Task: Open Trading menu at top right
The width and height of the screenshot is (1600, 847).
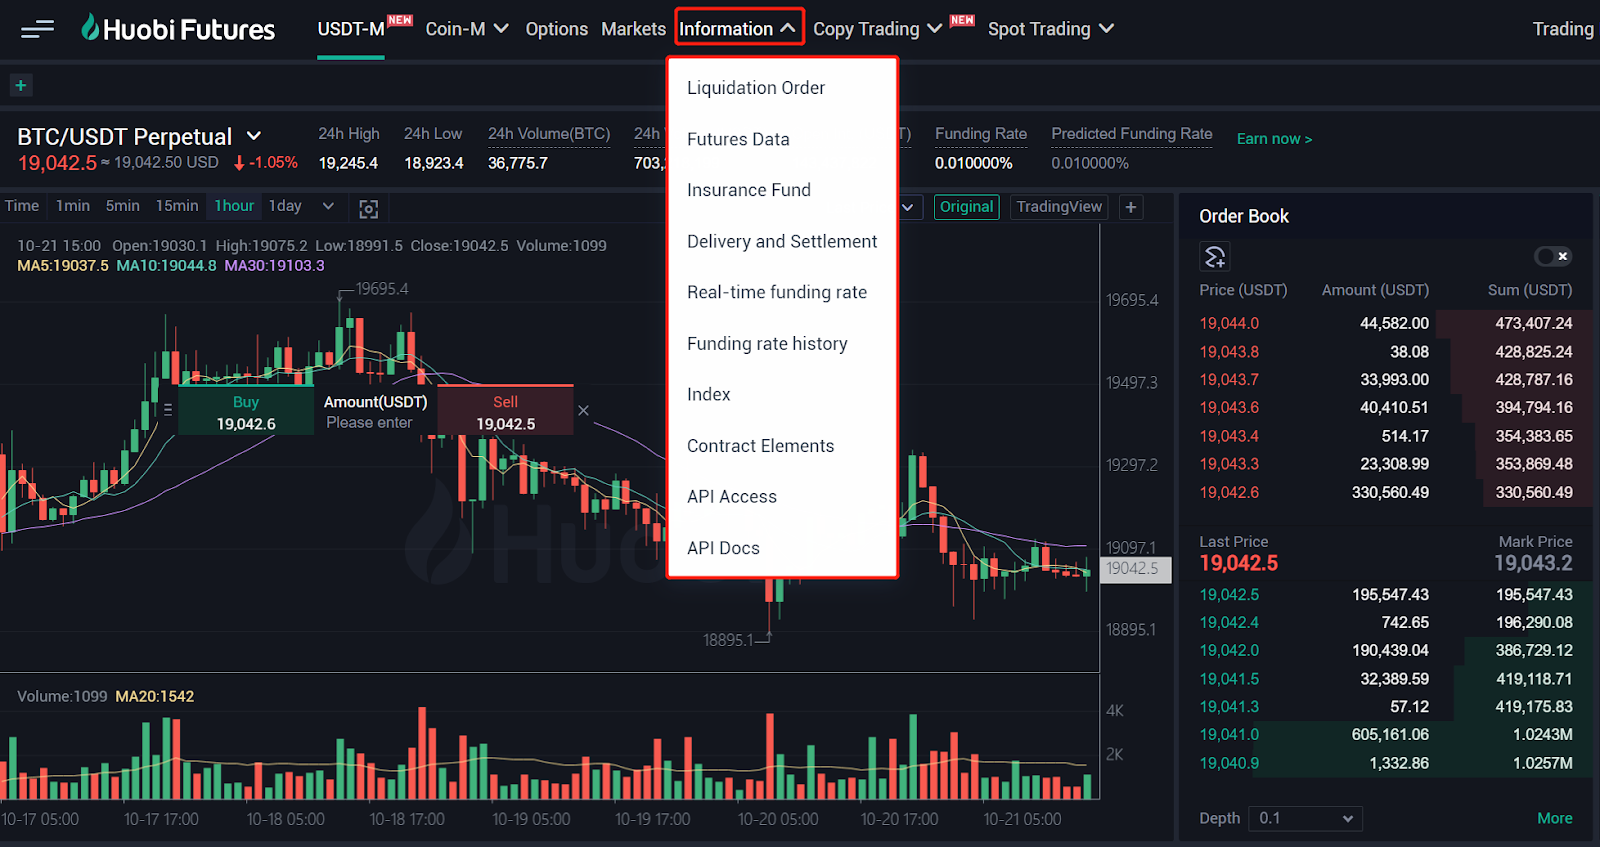Action: pyautogui.click(x=1563, y=29)
